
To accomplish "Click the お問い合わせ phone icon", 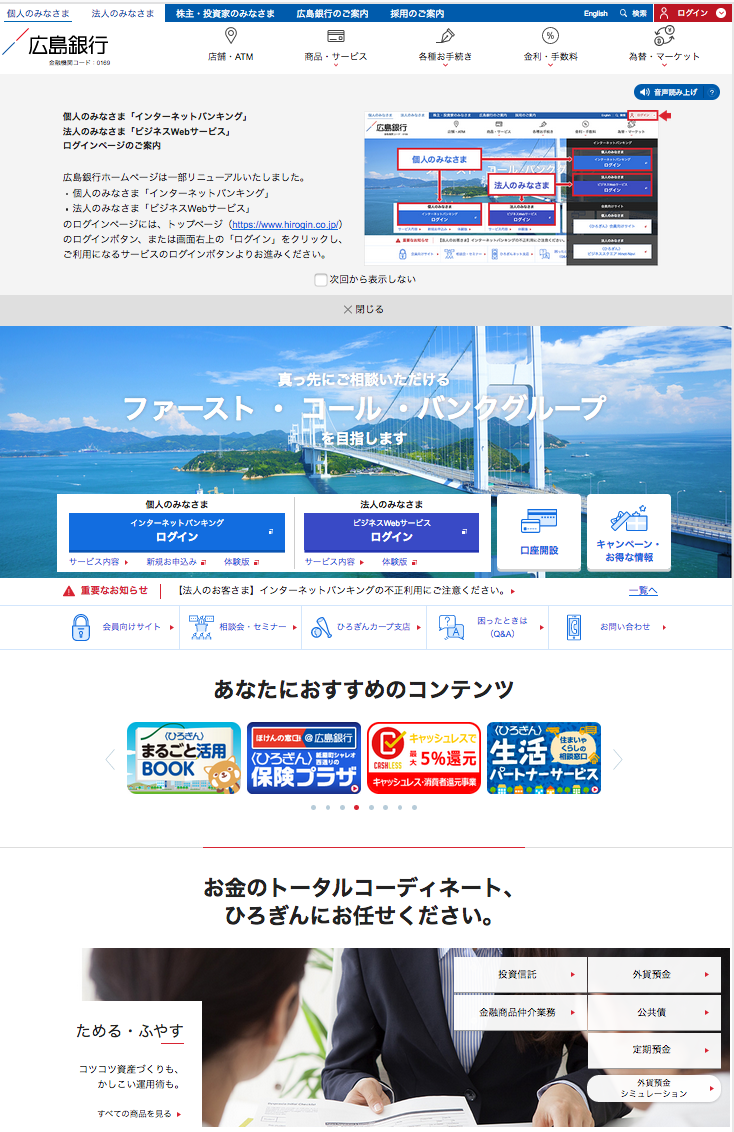I will 574,627.
